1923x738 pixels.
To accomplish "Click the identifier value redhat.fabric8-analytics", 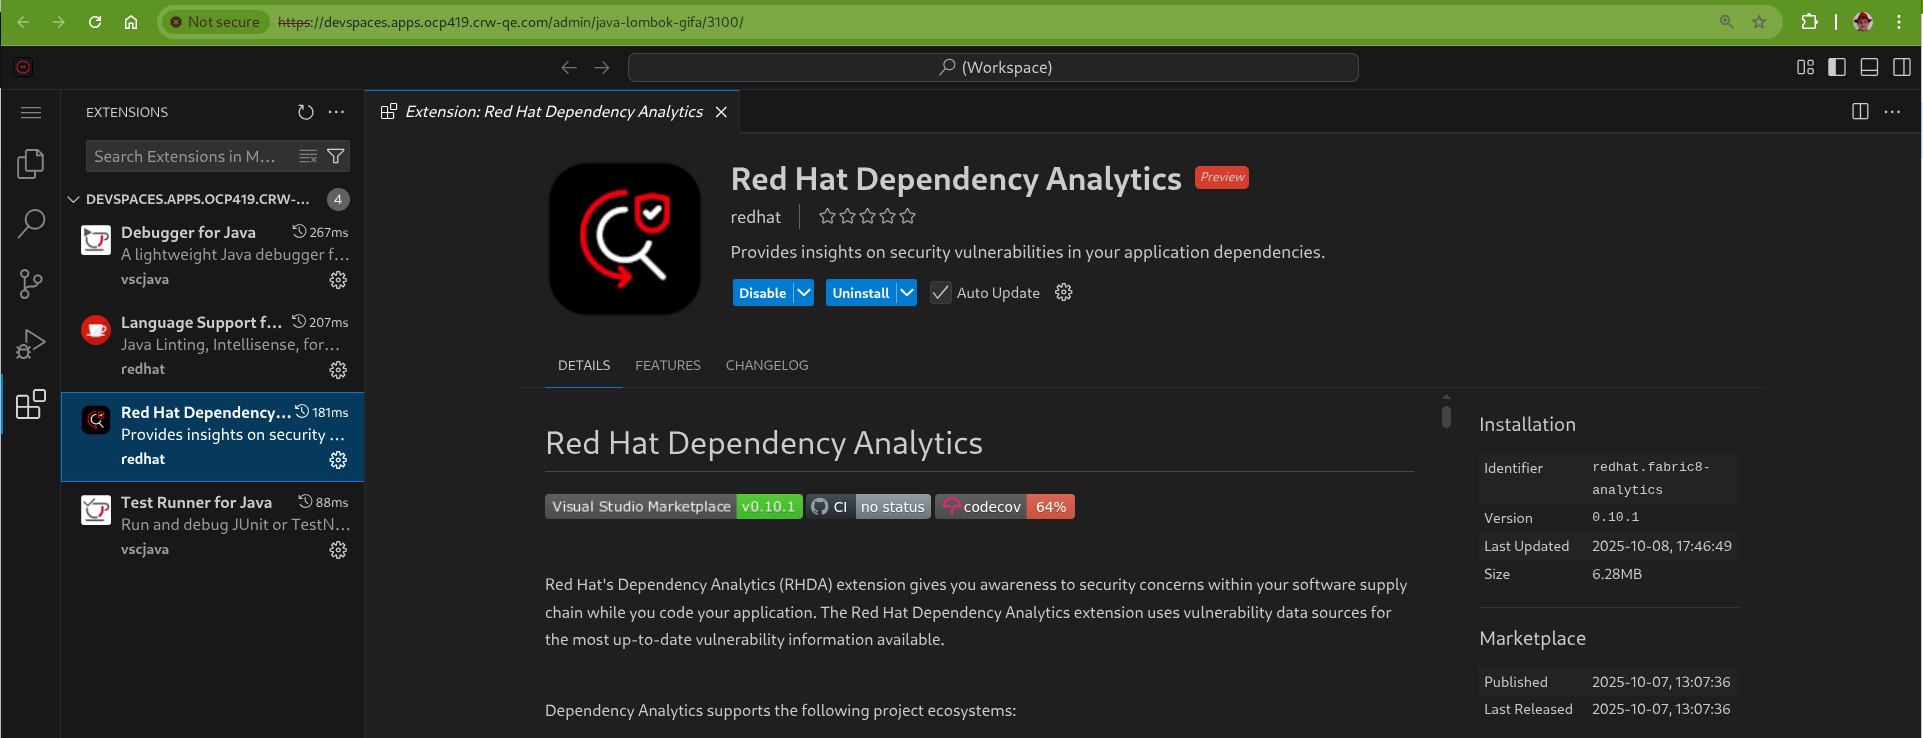I will (1651, 478).
